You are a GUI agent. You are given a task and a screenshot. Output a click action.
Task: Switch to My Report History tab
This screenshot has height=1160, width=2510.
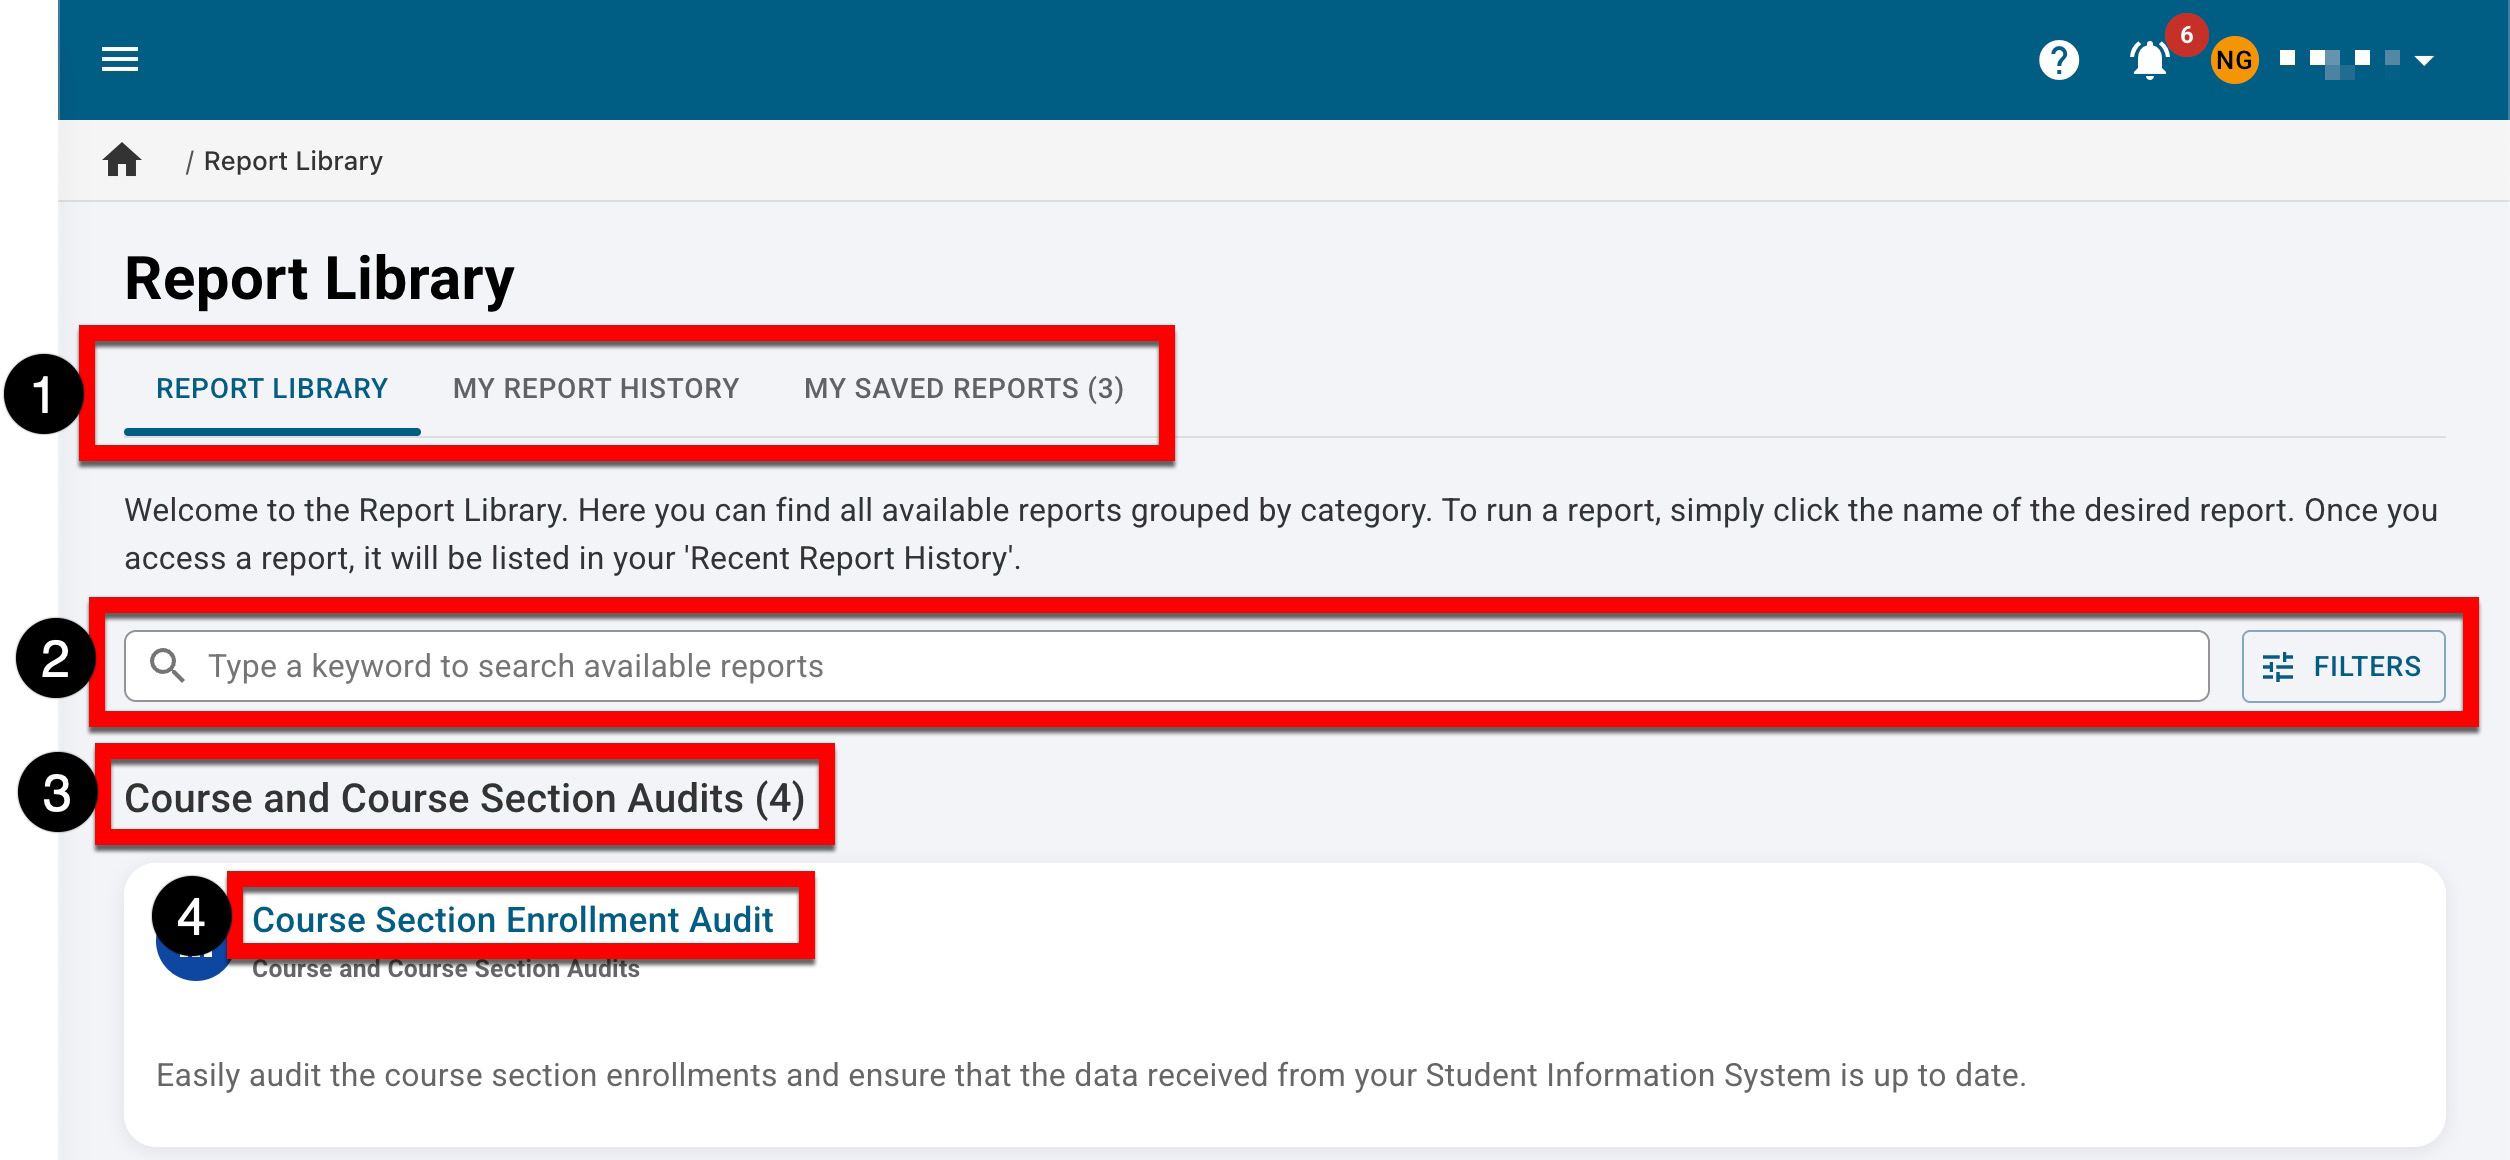pyautogui.click(x=595, y=388)
